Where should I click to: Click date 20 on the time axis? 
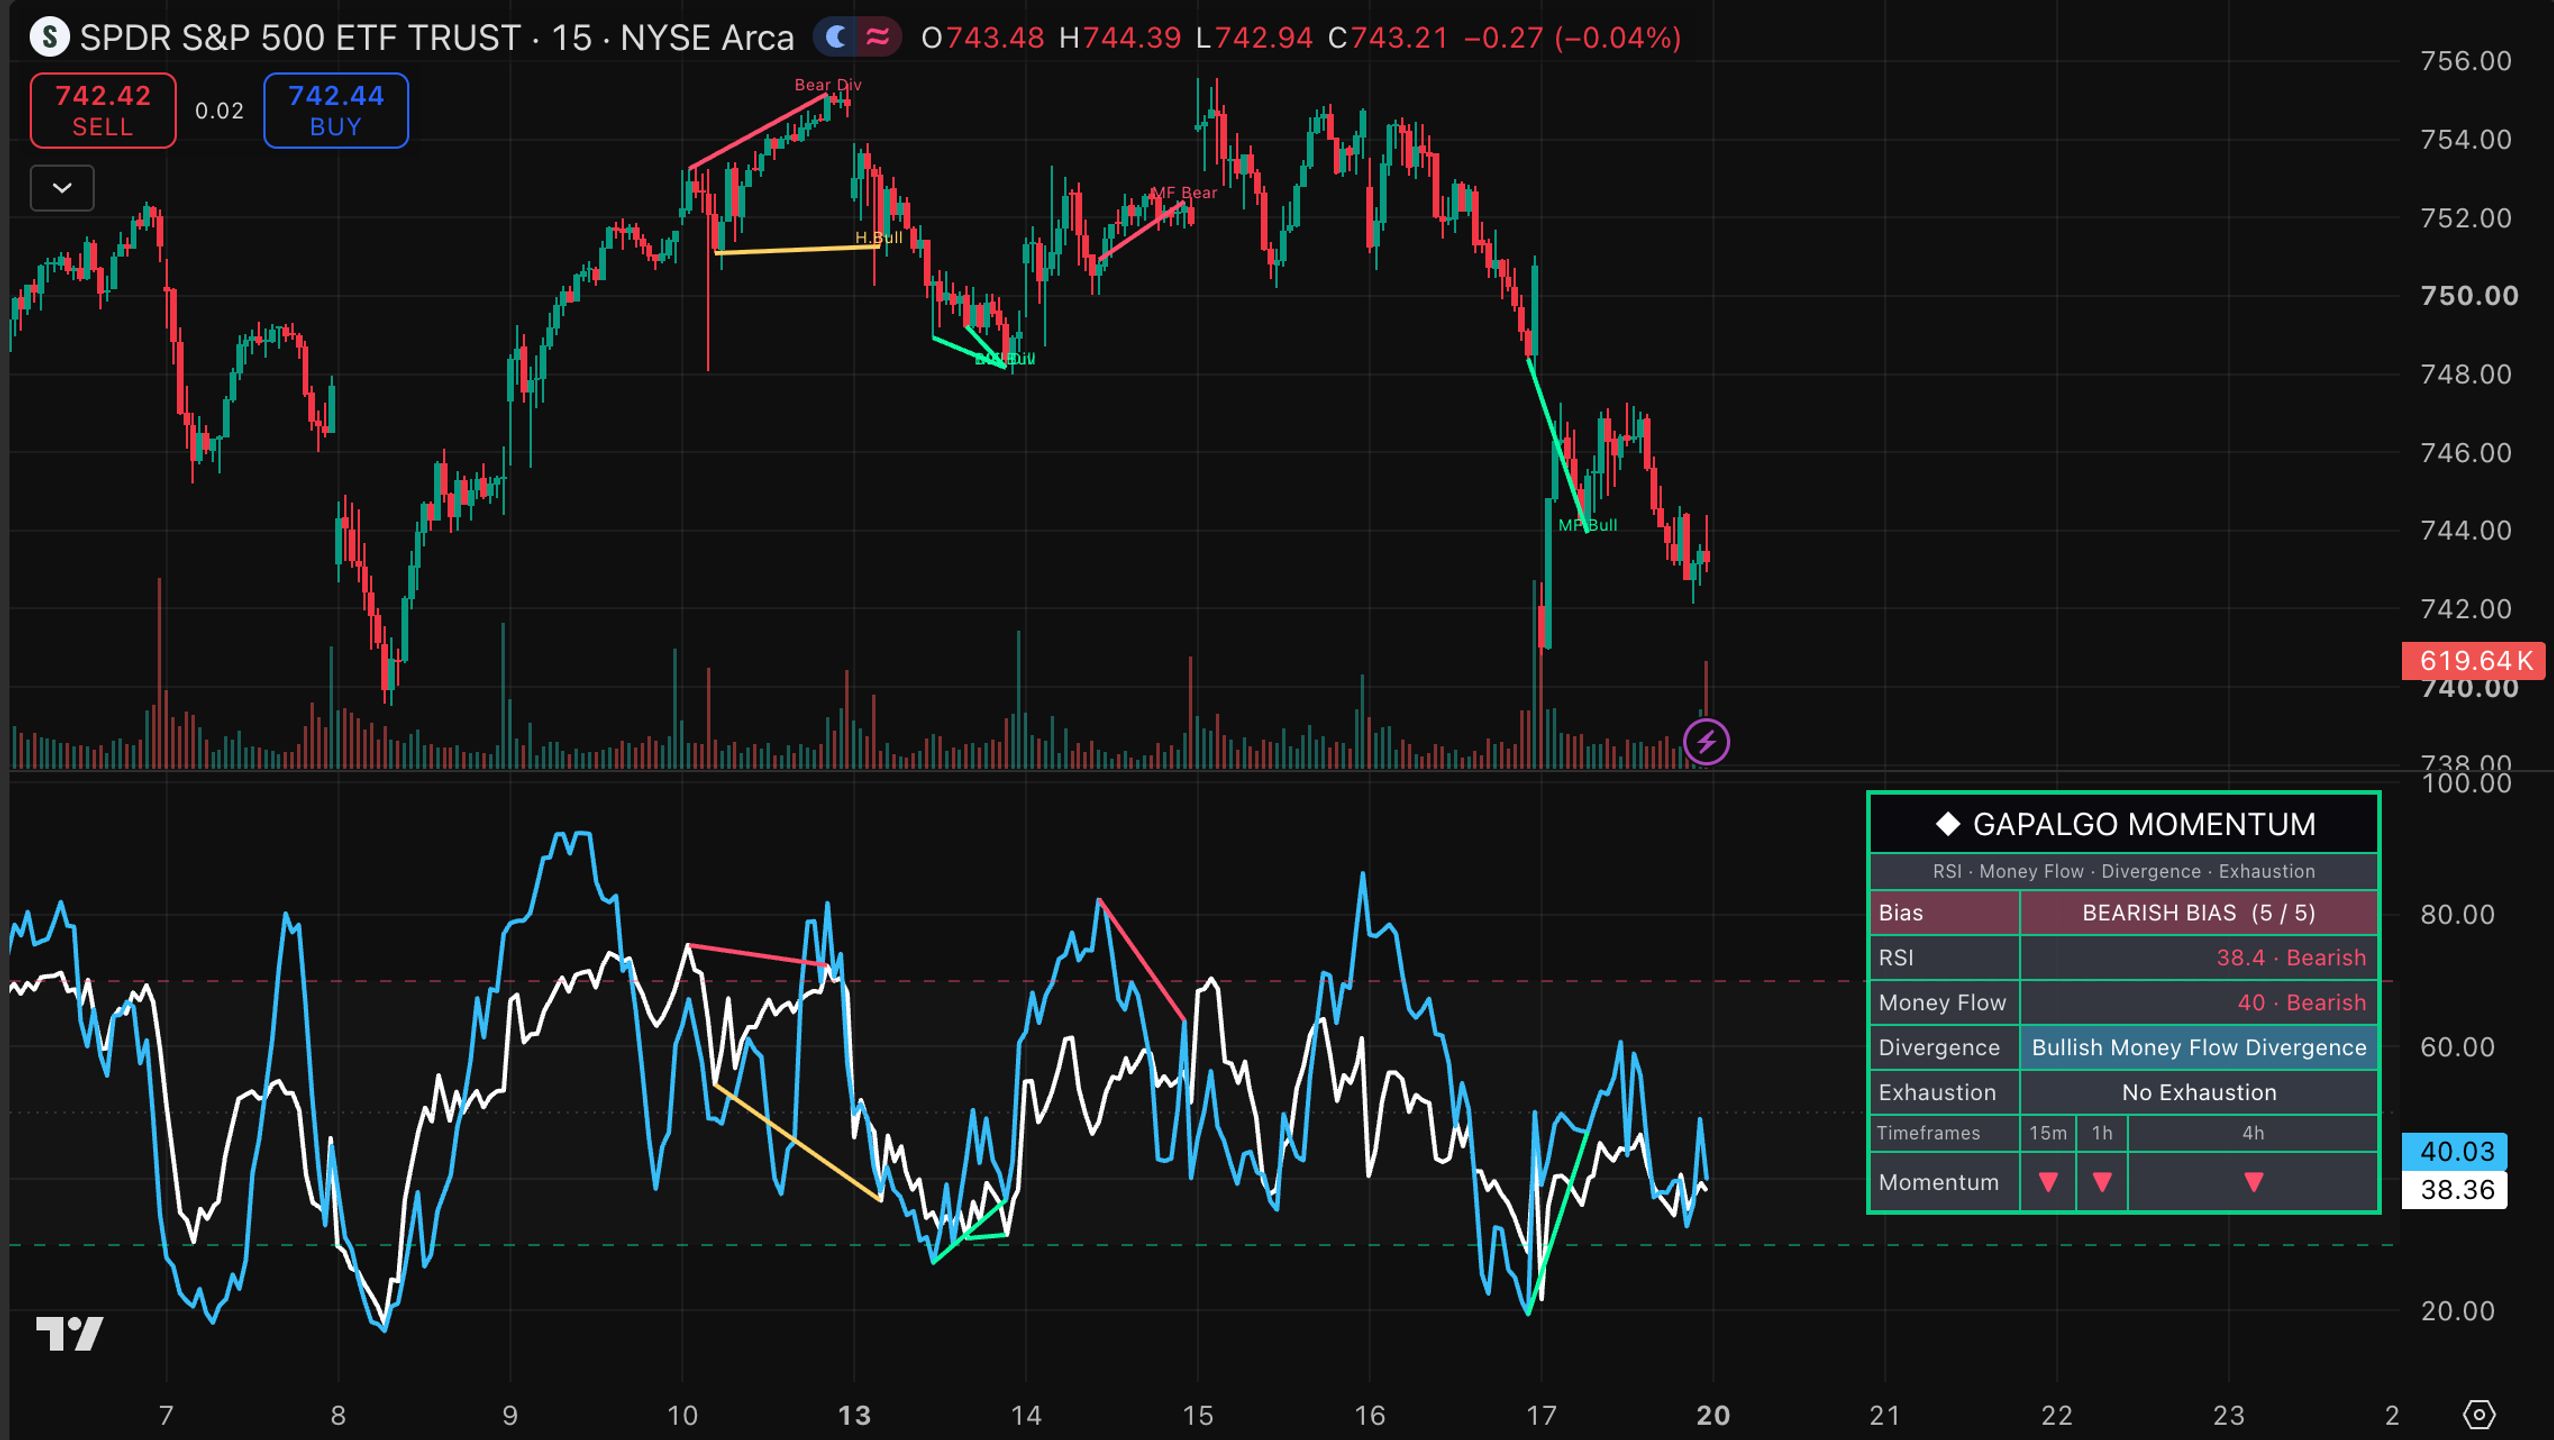[x=1713, y=1416]
